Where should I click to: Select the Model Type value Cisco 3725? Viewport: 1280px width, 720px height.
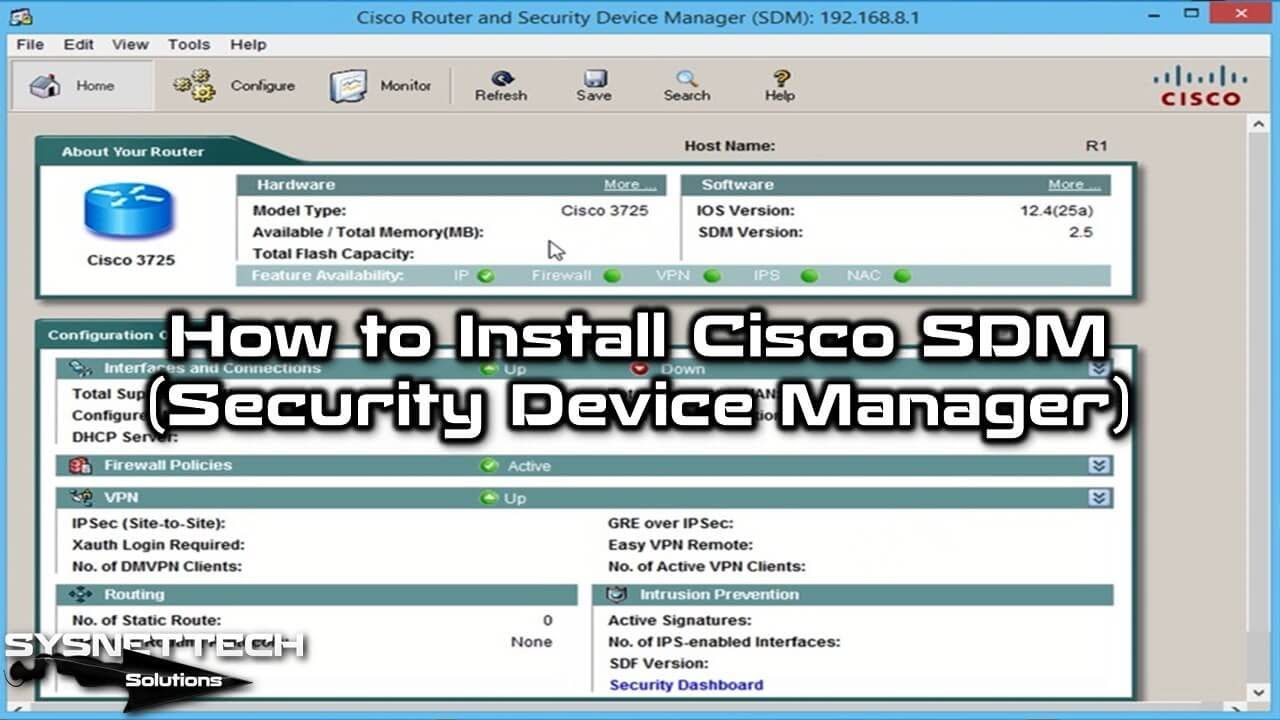(604, 211)
